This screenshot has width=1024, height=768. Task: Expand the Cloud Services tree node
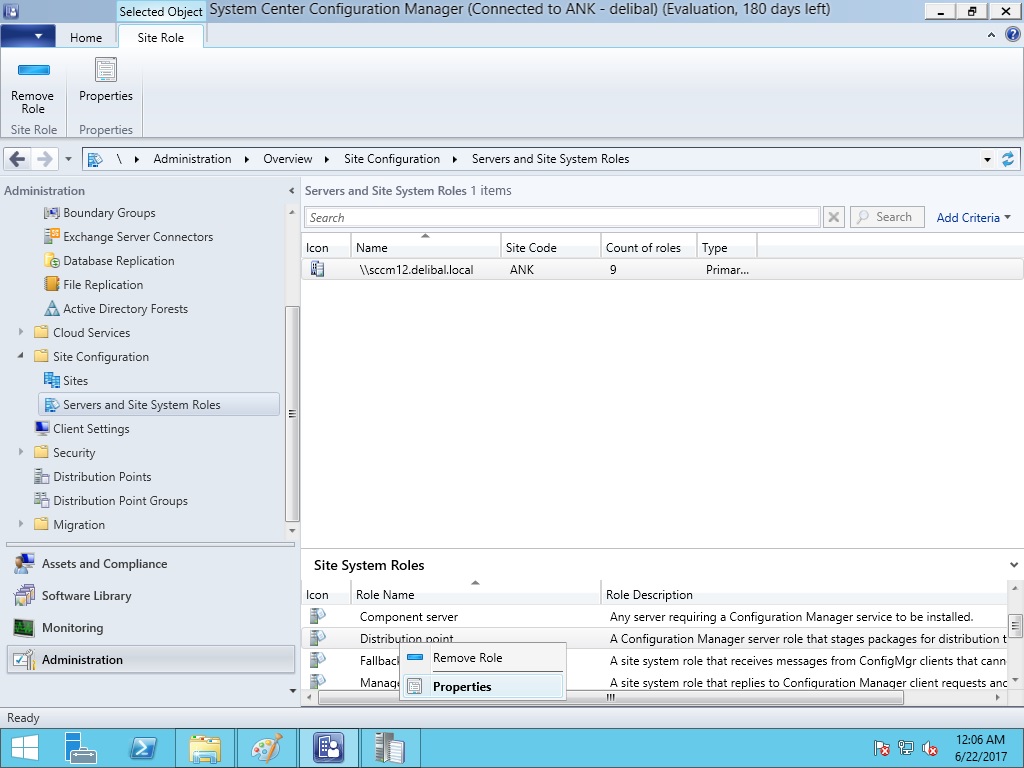21,333
